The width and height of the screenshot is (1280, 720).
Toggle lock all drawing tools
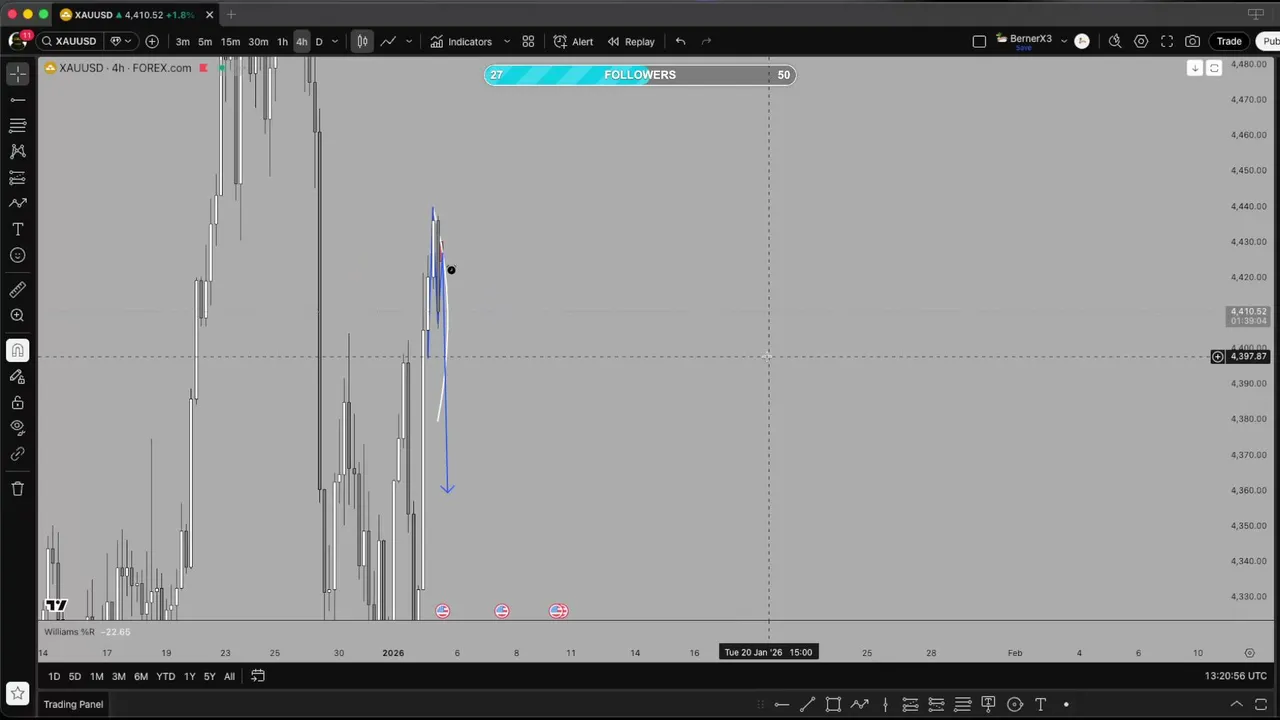point(17,403)
